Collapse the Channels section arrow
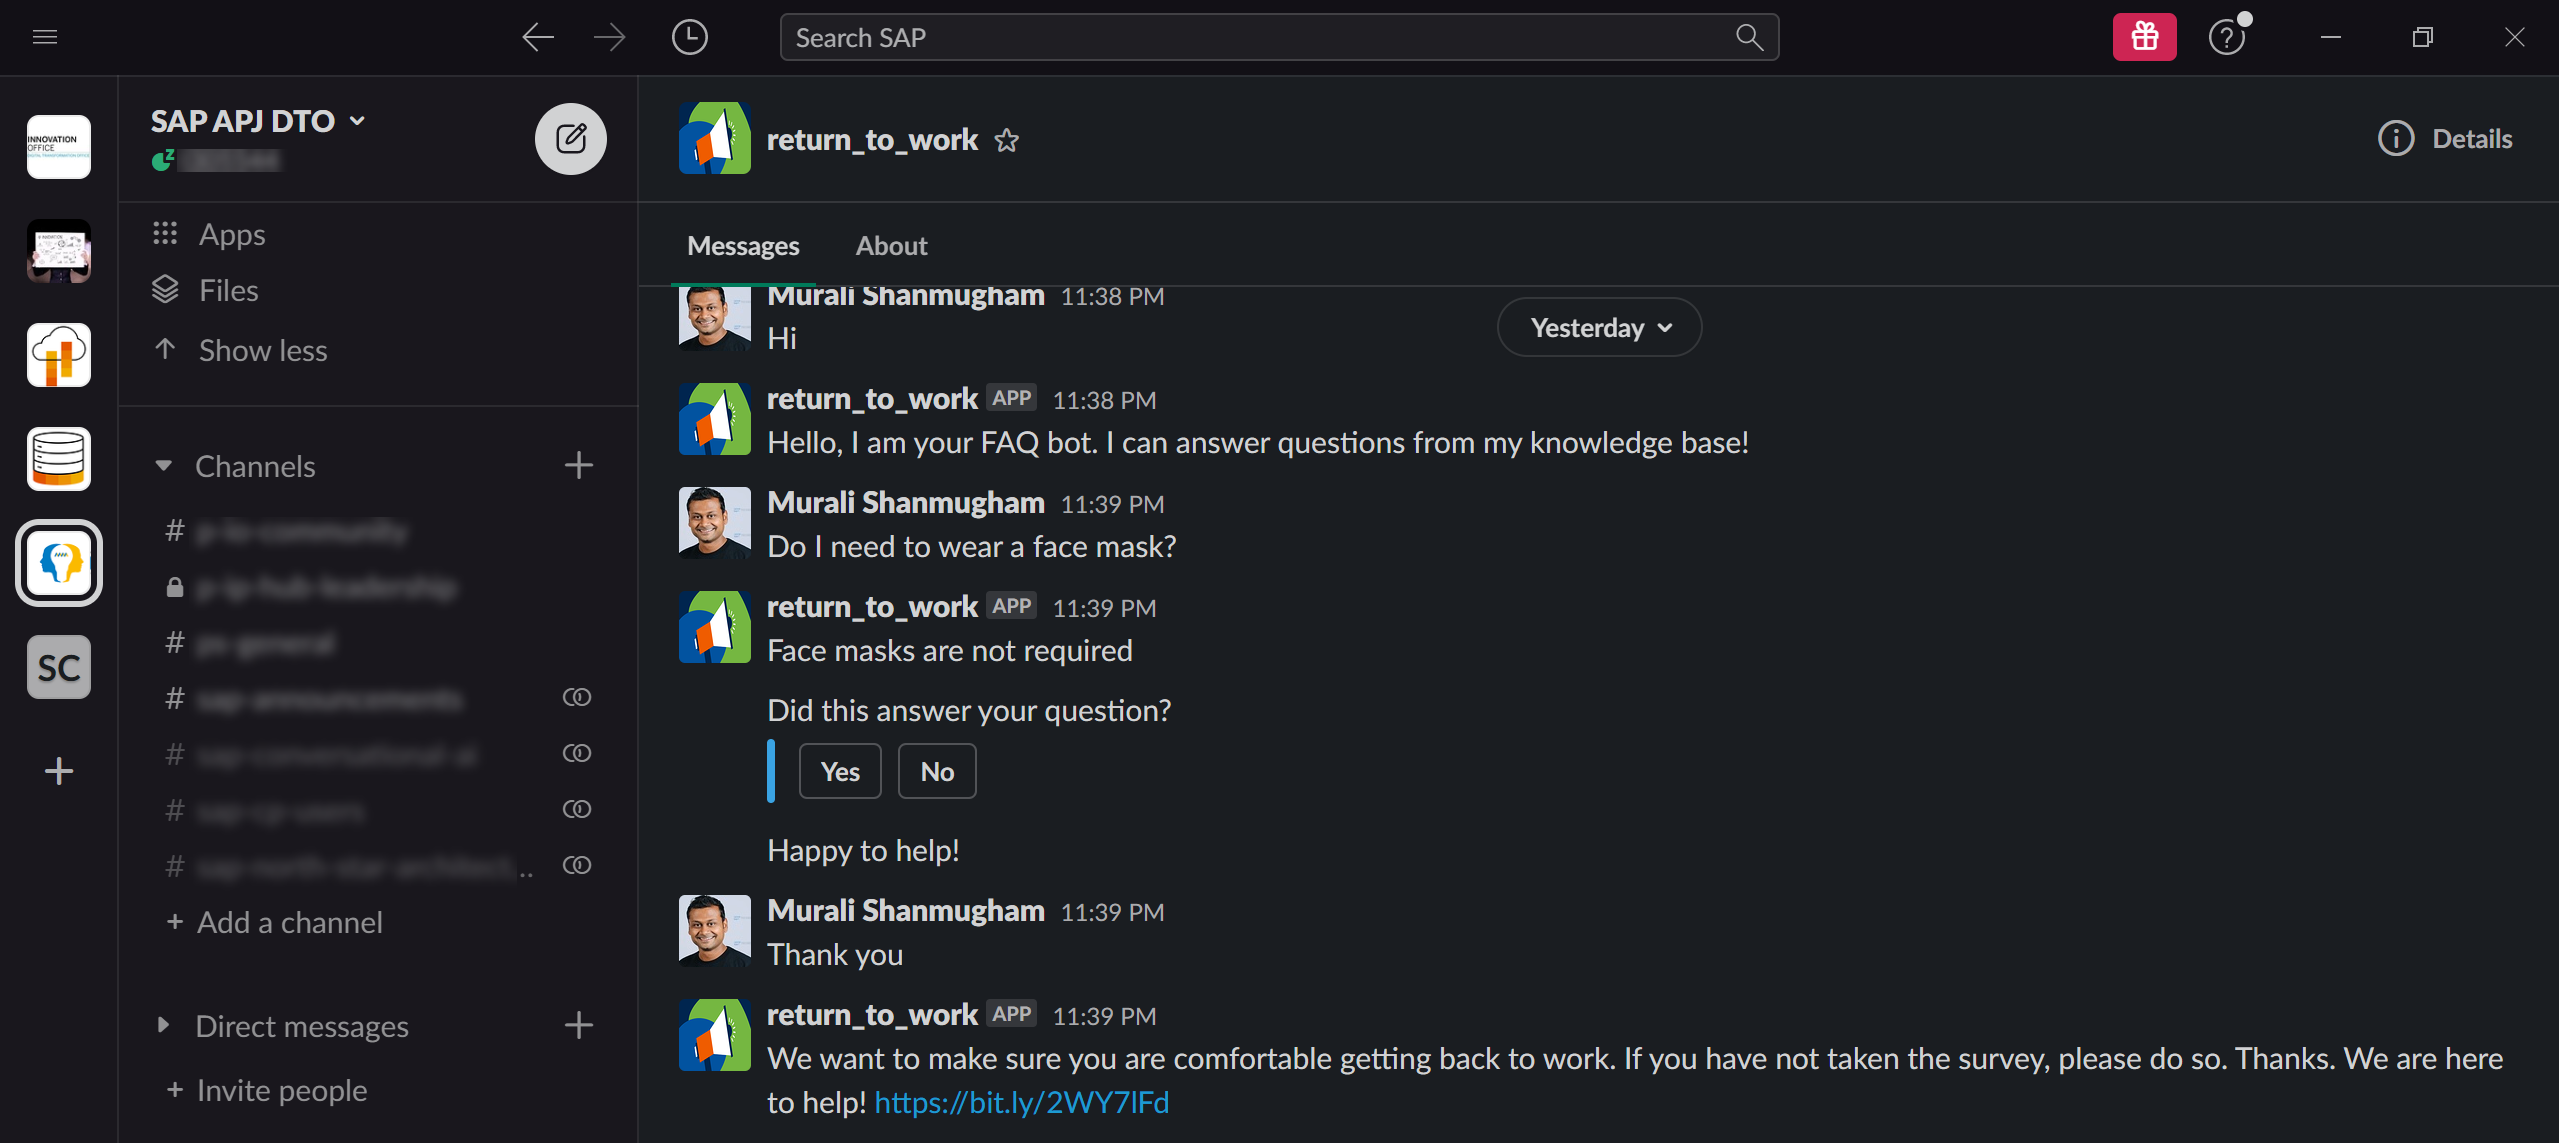 (x=164, y=466)
